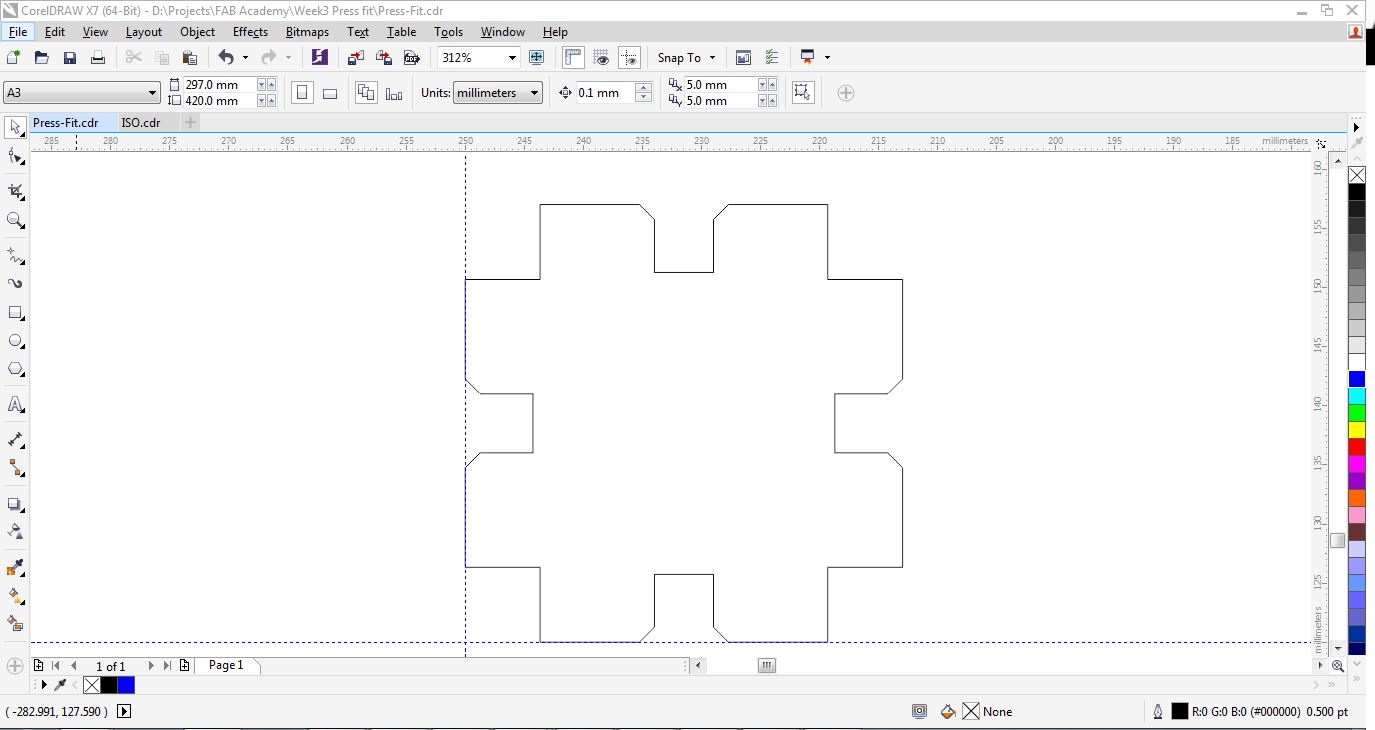Open the Options dialog icon
Viewport: 1375px width, 730px height.
click(x=772, y=58)
